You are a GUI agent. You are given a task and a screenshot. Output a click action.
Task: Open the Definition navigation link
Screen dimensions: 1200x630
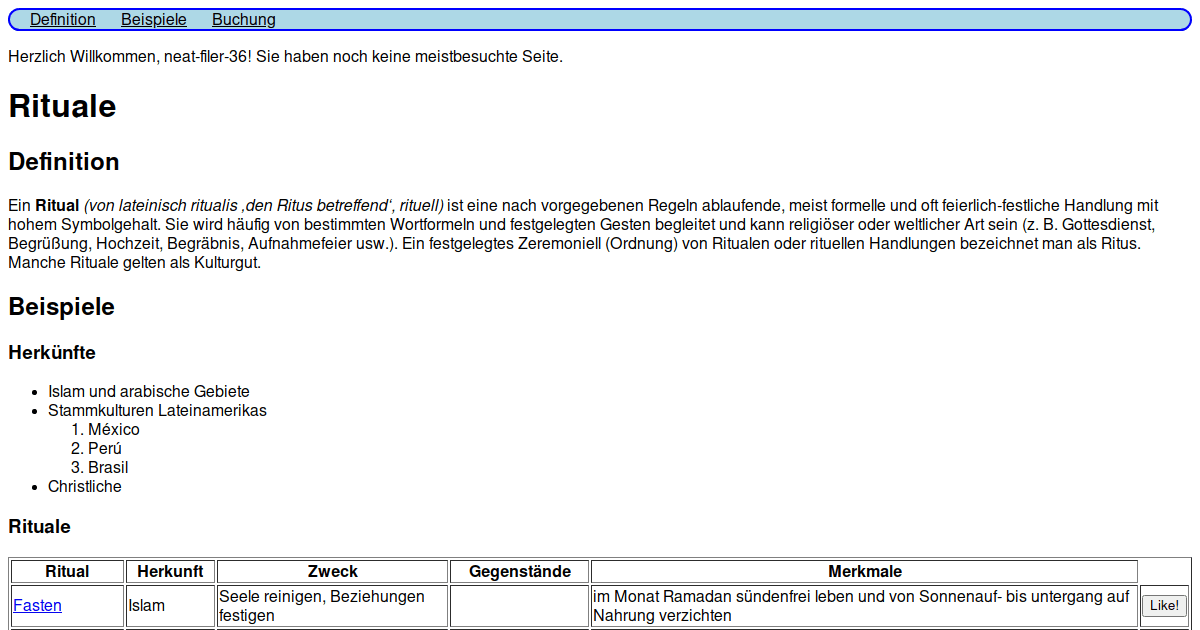point(62,19)
